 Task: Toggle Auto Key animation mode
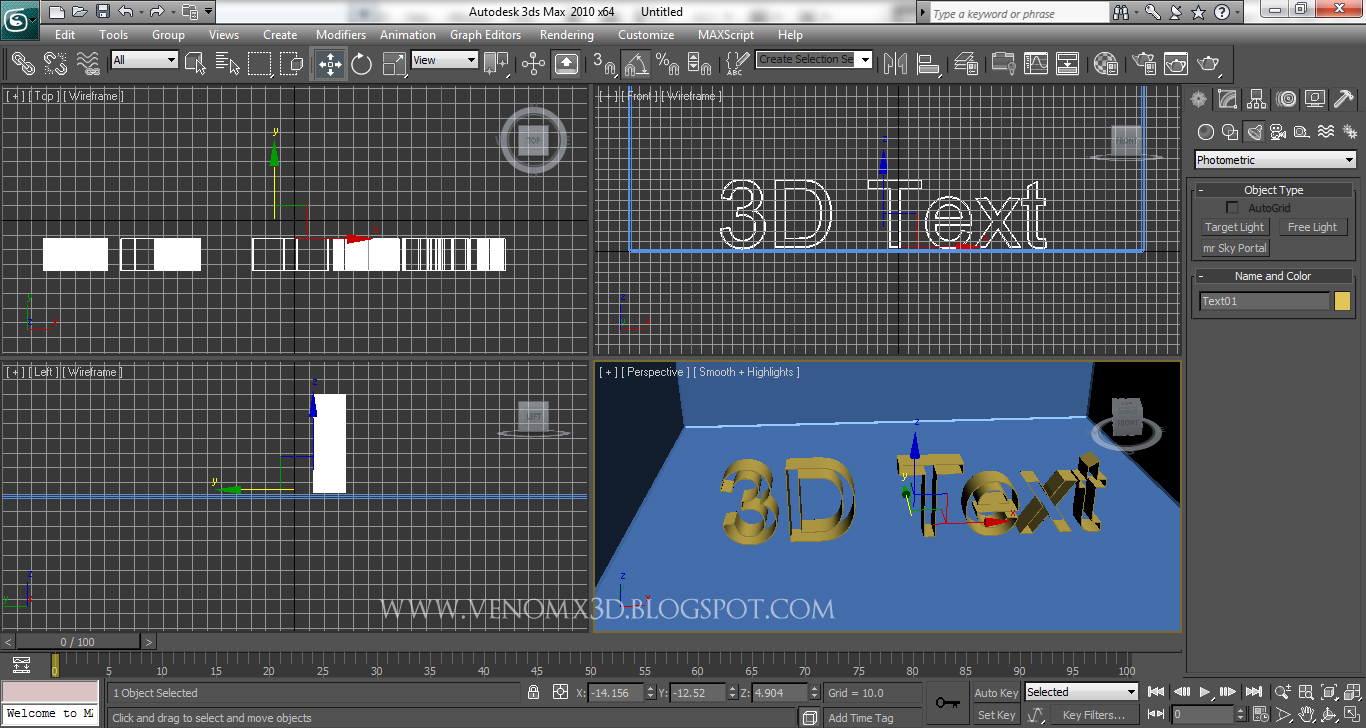[995, 692]
